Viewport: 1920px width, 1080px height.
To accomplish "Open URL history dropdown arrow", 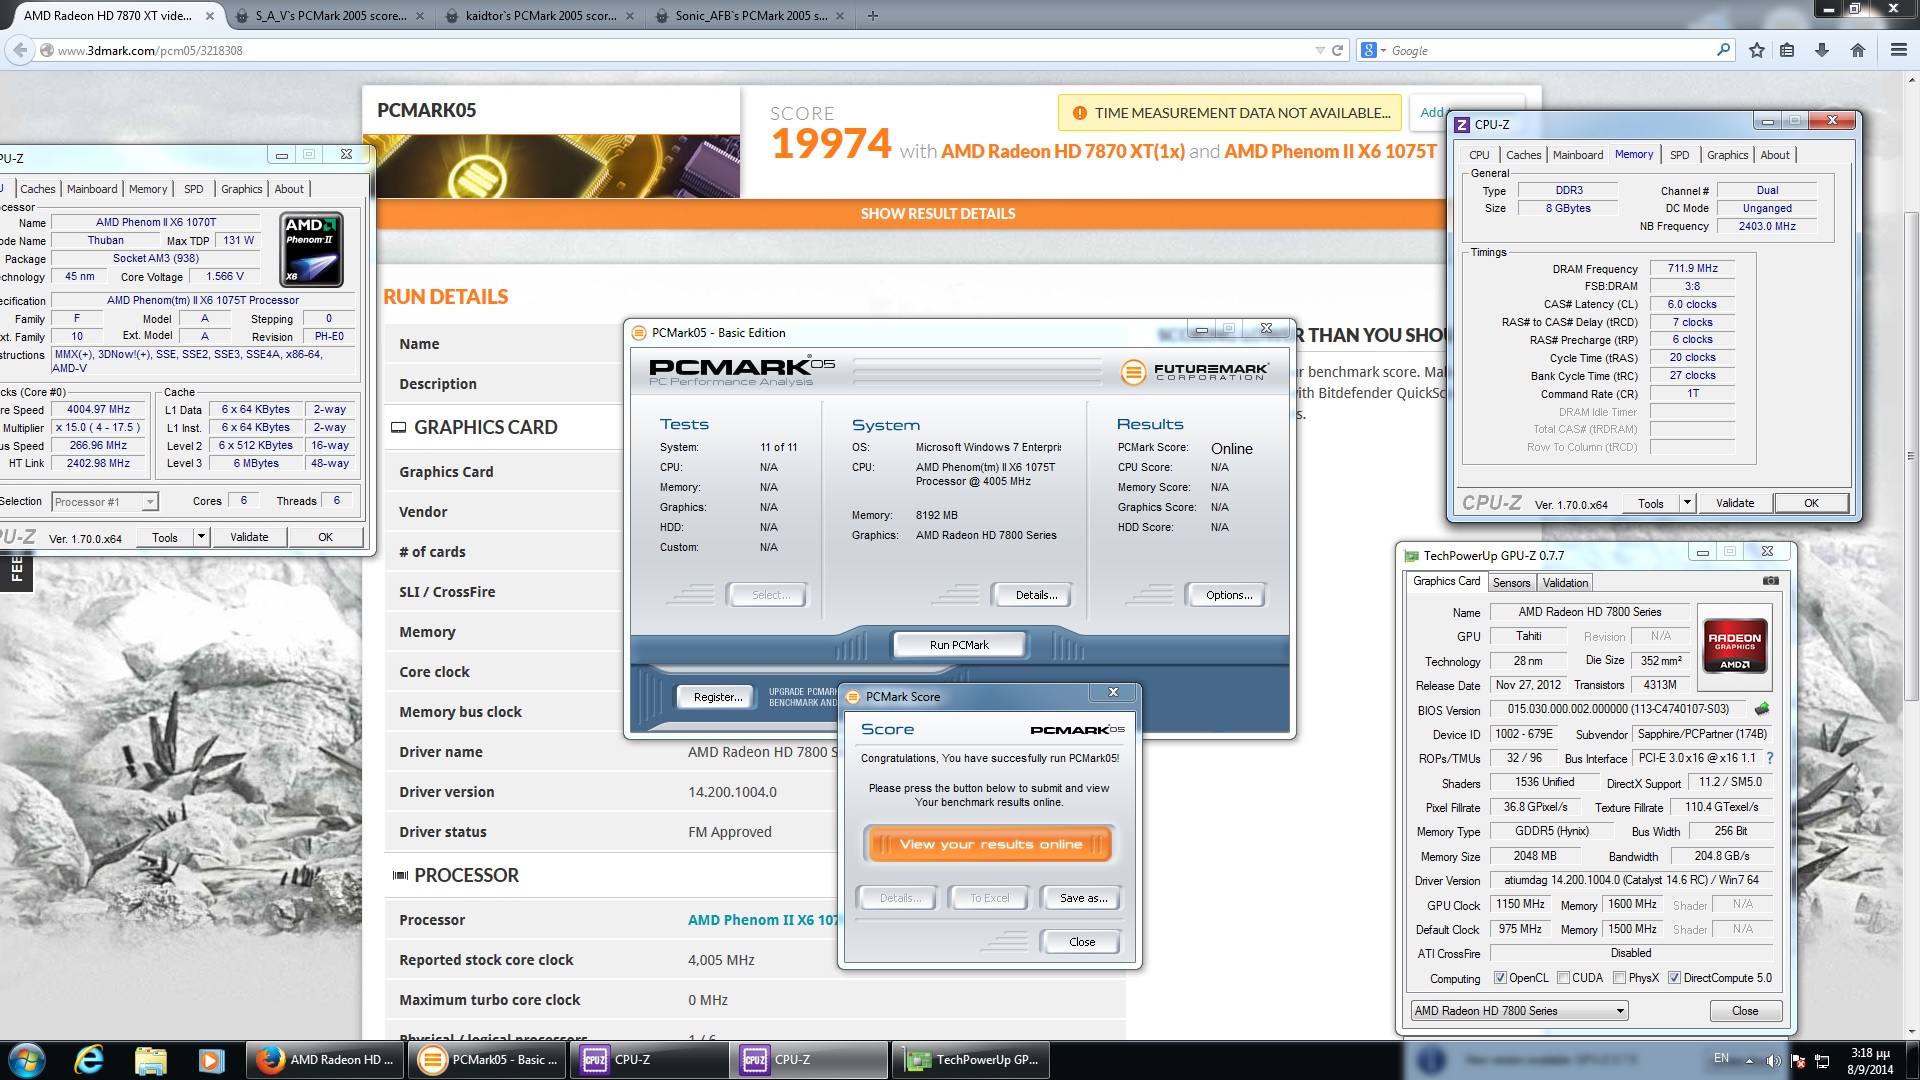I will pos(1320,50).
